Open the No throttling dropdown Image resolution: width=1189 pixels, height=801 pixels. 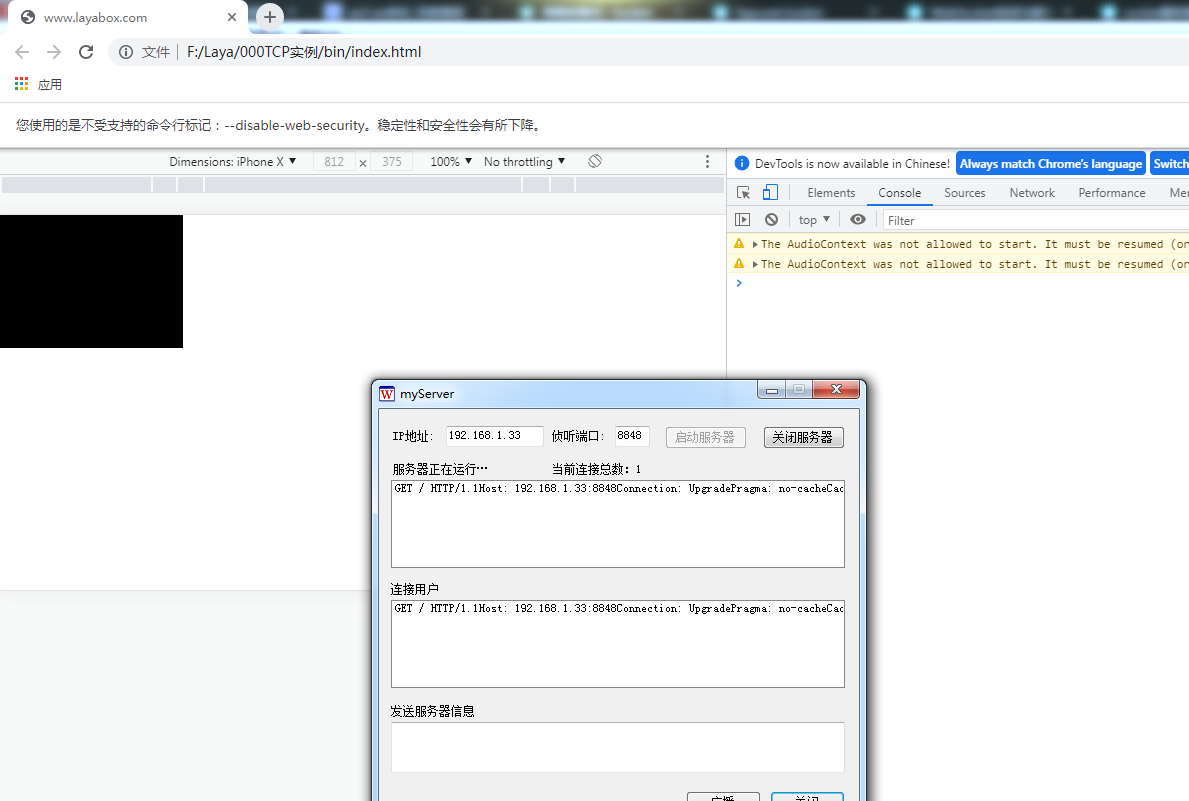point(524,162)
